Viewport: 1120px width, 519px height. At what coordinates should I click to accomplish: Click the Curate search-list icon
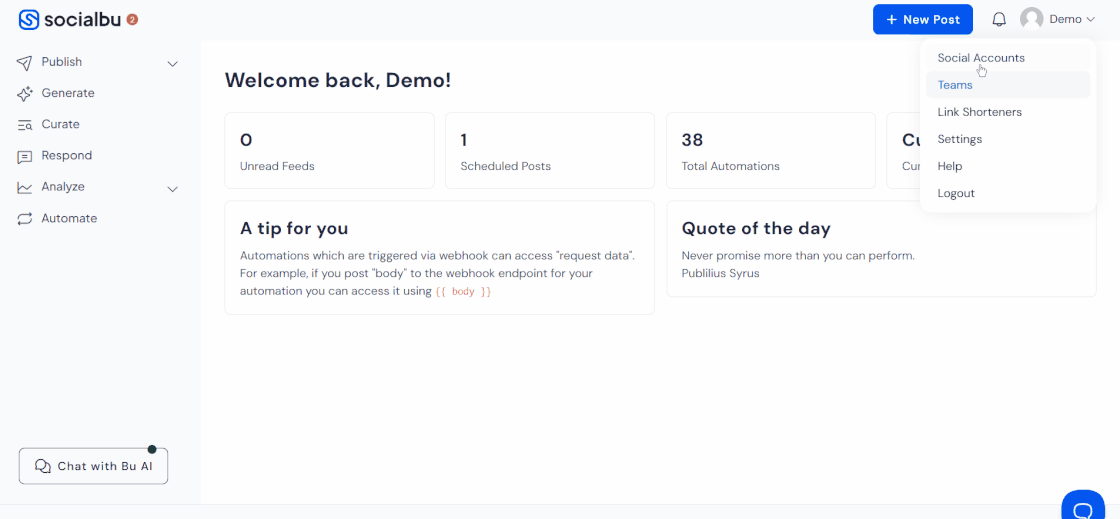tap(25, 125)
